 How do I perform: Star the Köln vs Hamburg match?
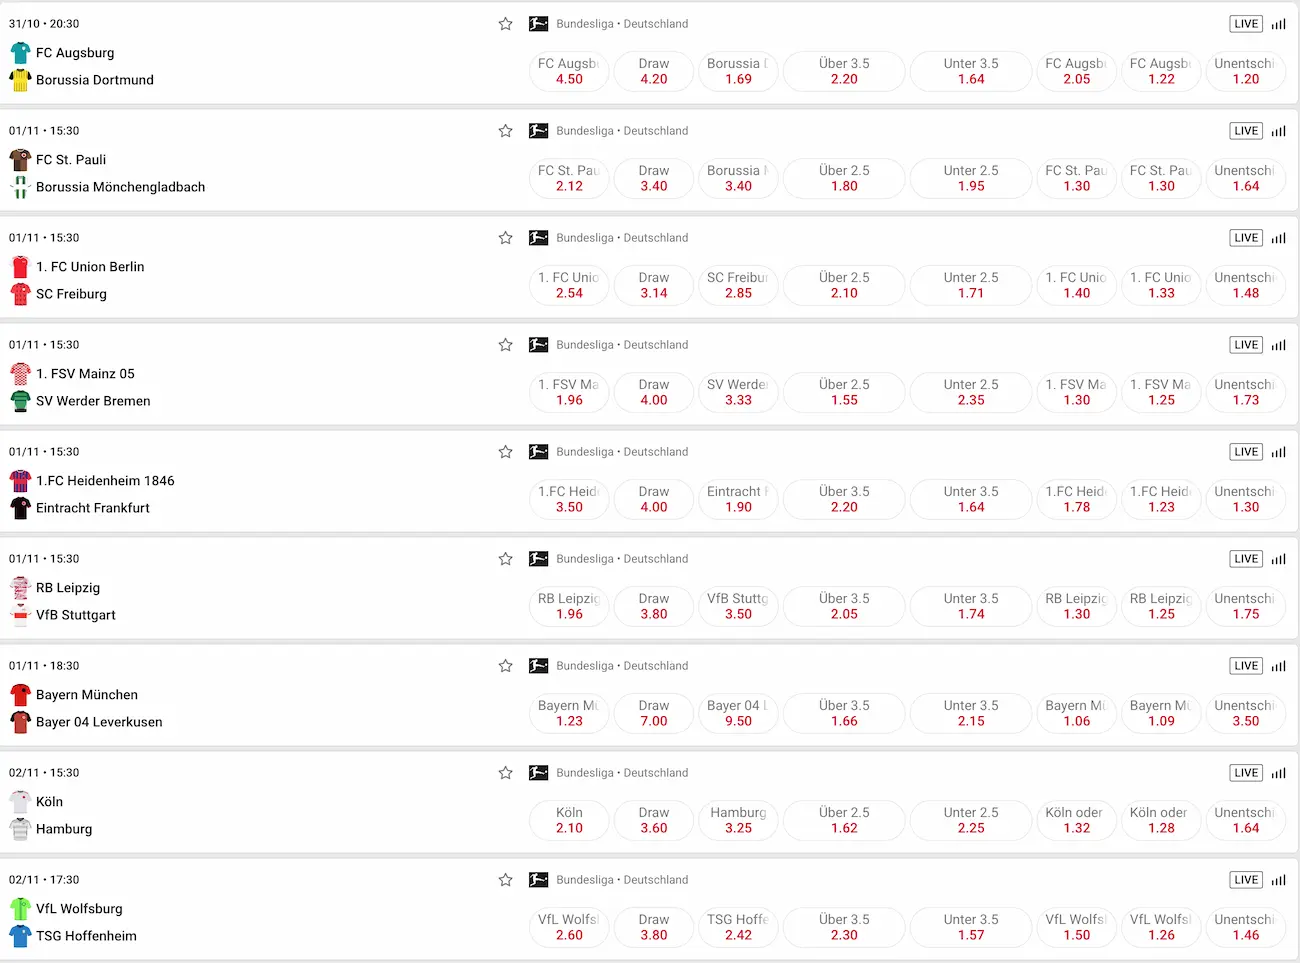click(x=505, y=773)
